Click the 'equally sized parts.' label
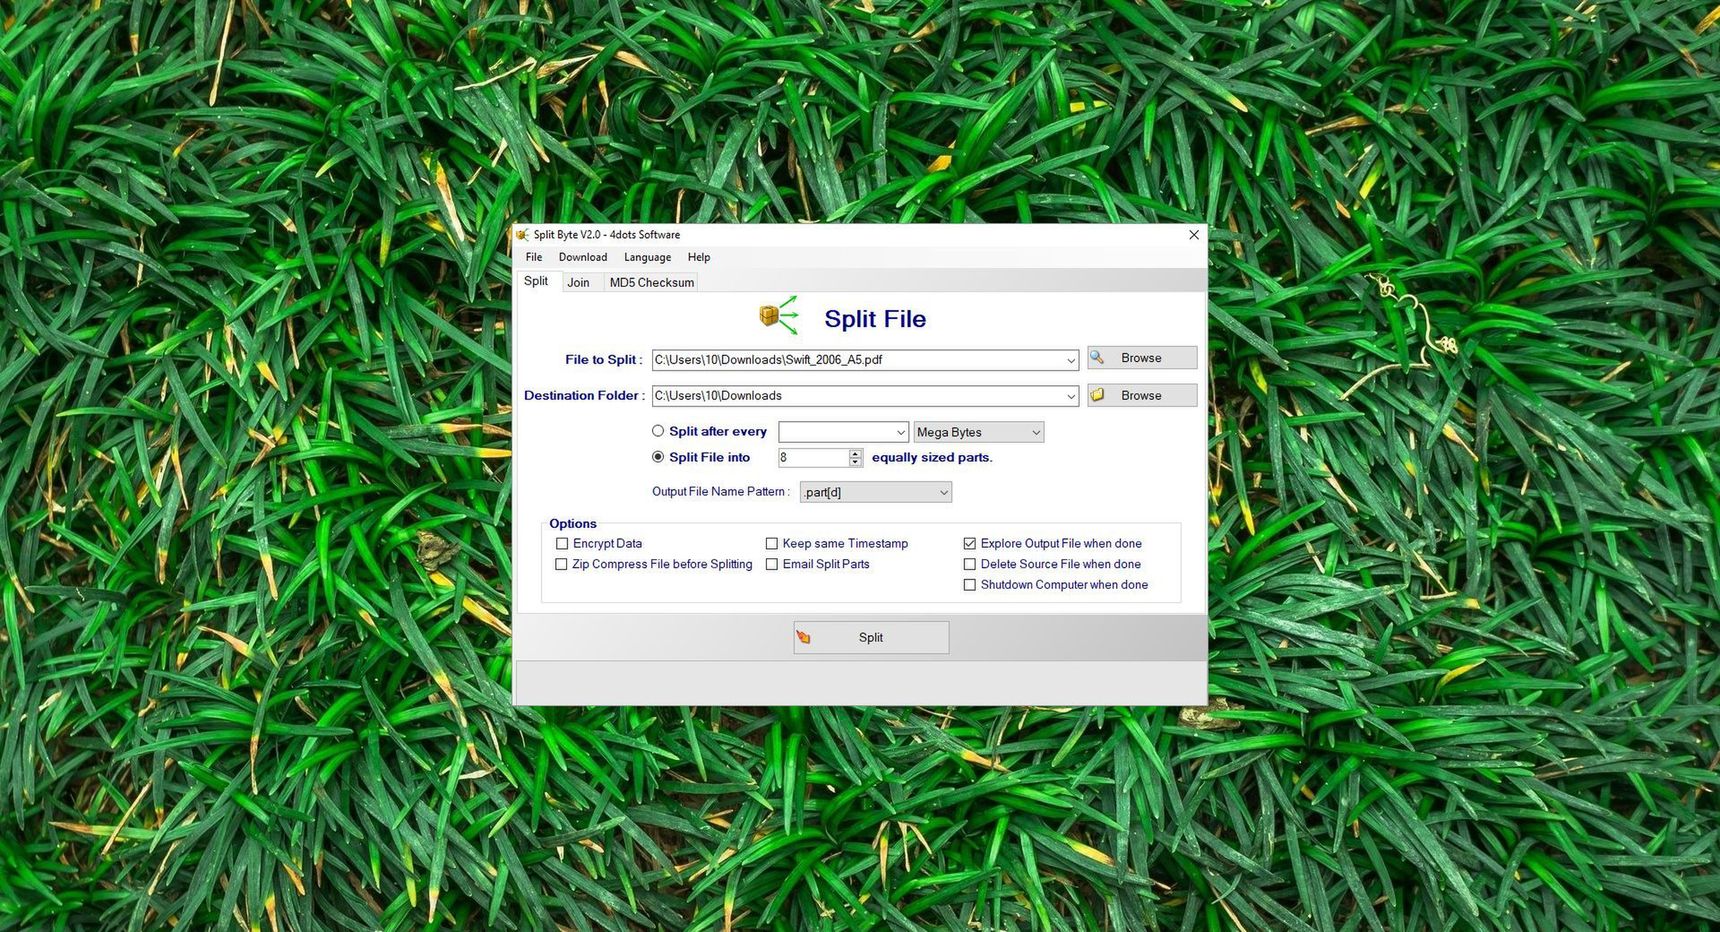Viewport: 1720px width, 932px height. click(932, 457)
